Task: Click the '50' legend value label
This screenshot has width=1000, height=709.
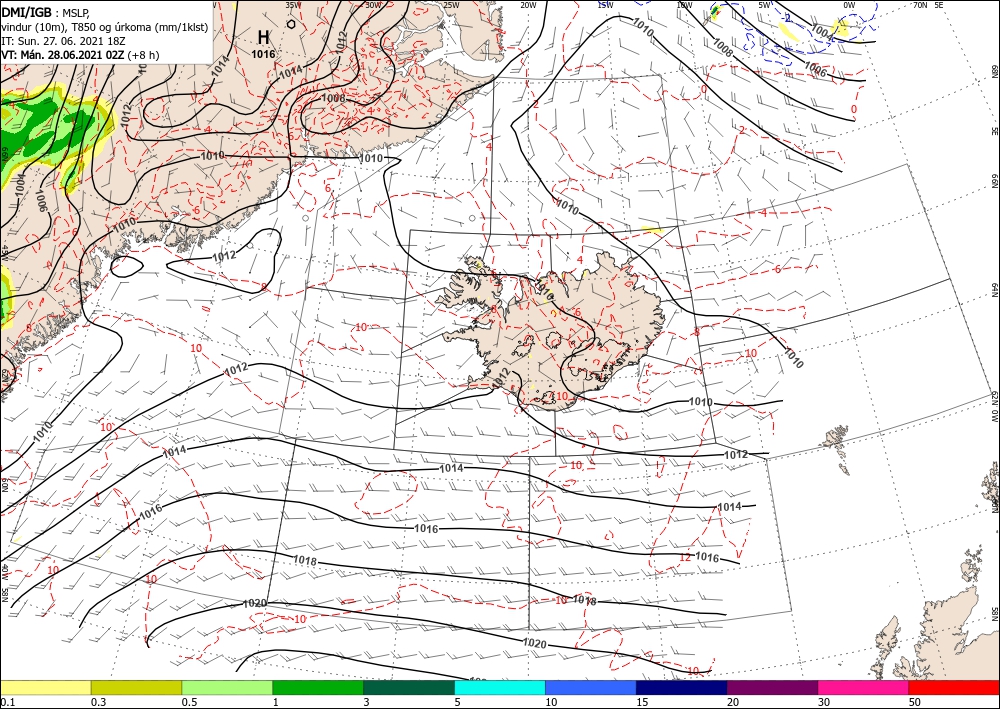Action: (x=915, y=702)
